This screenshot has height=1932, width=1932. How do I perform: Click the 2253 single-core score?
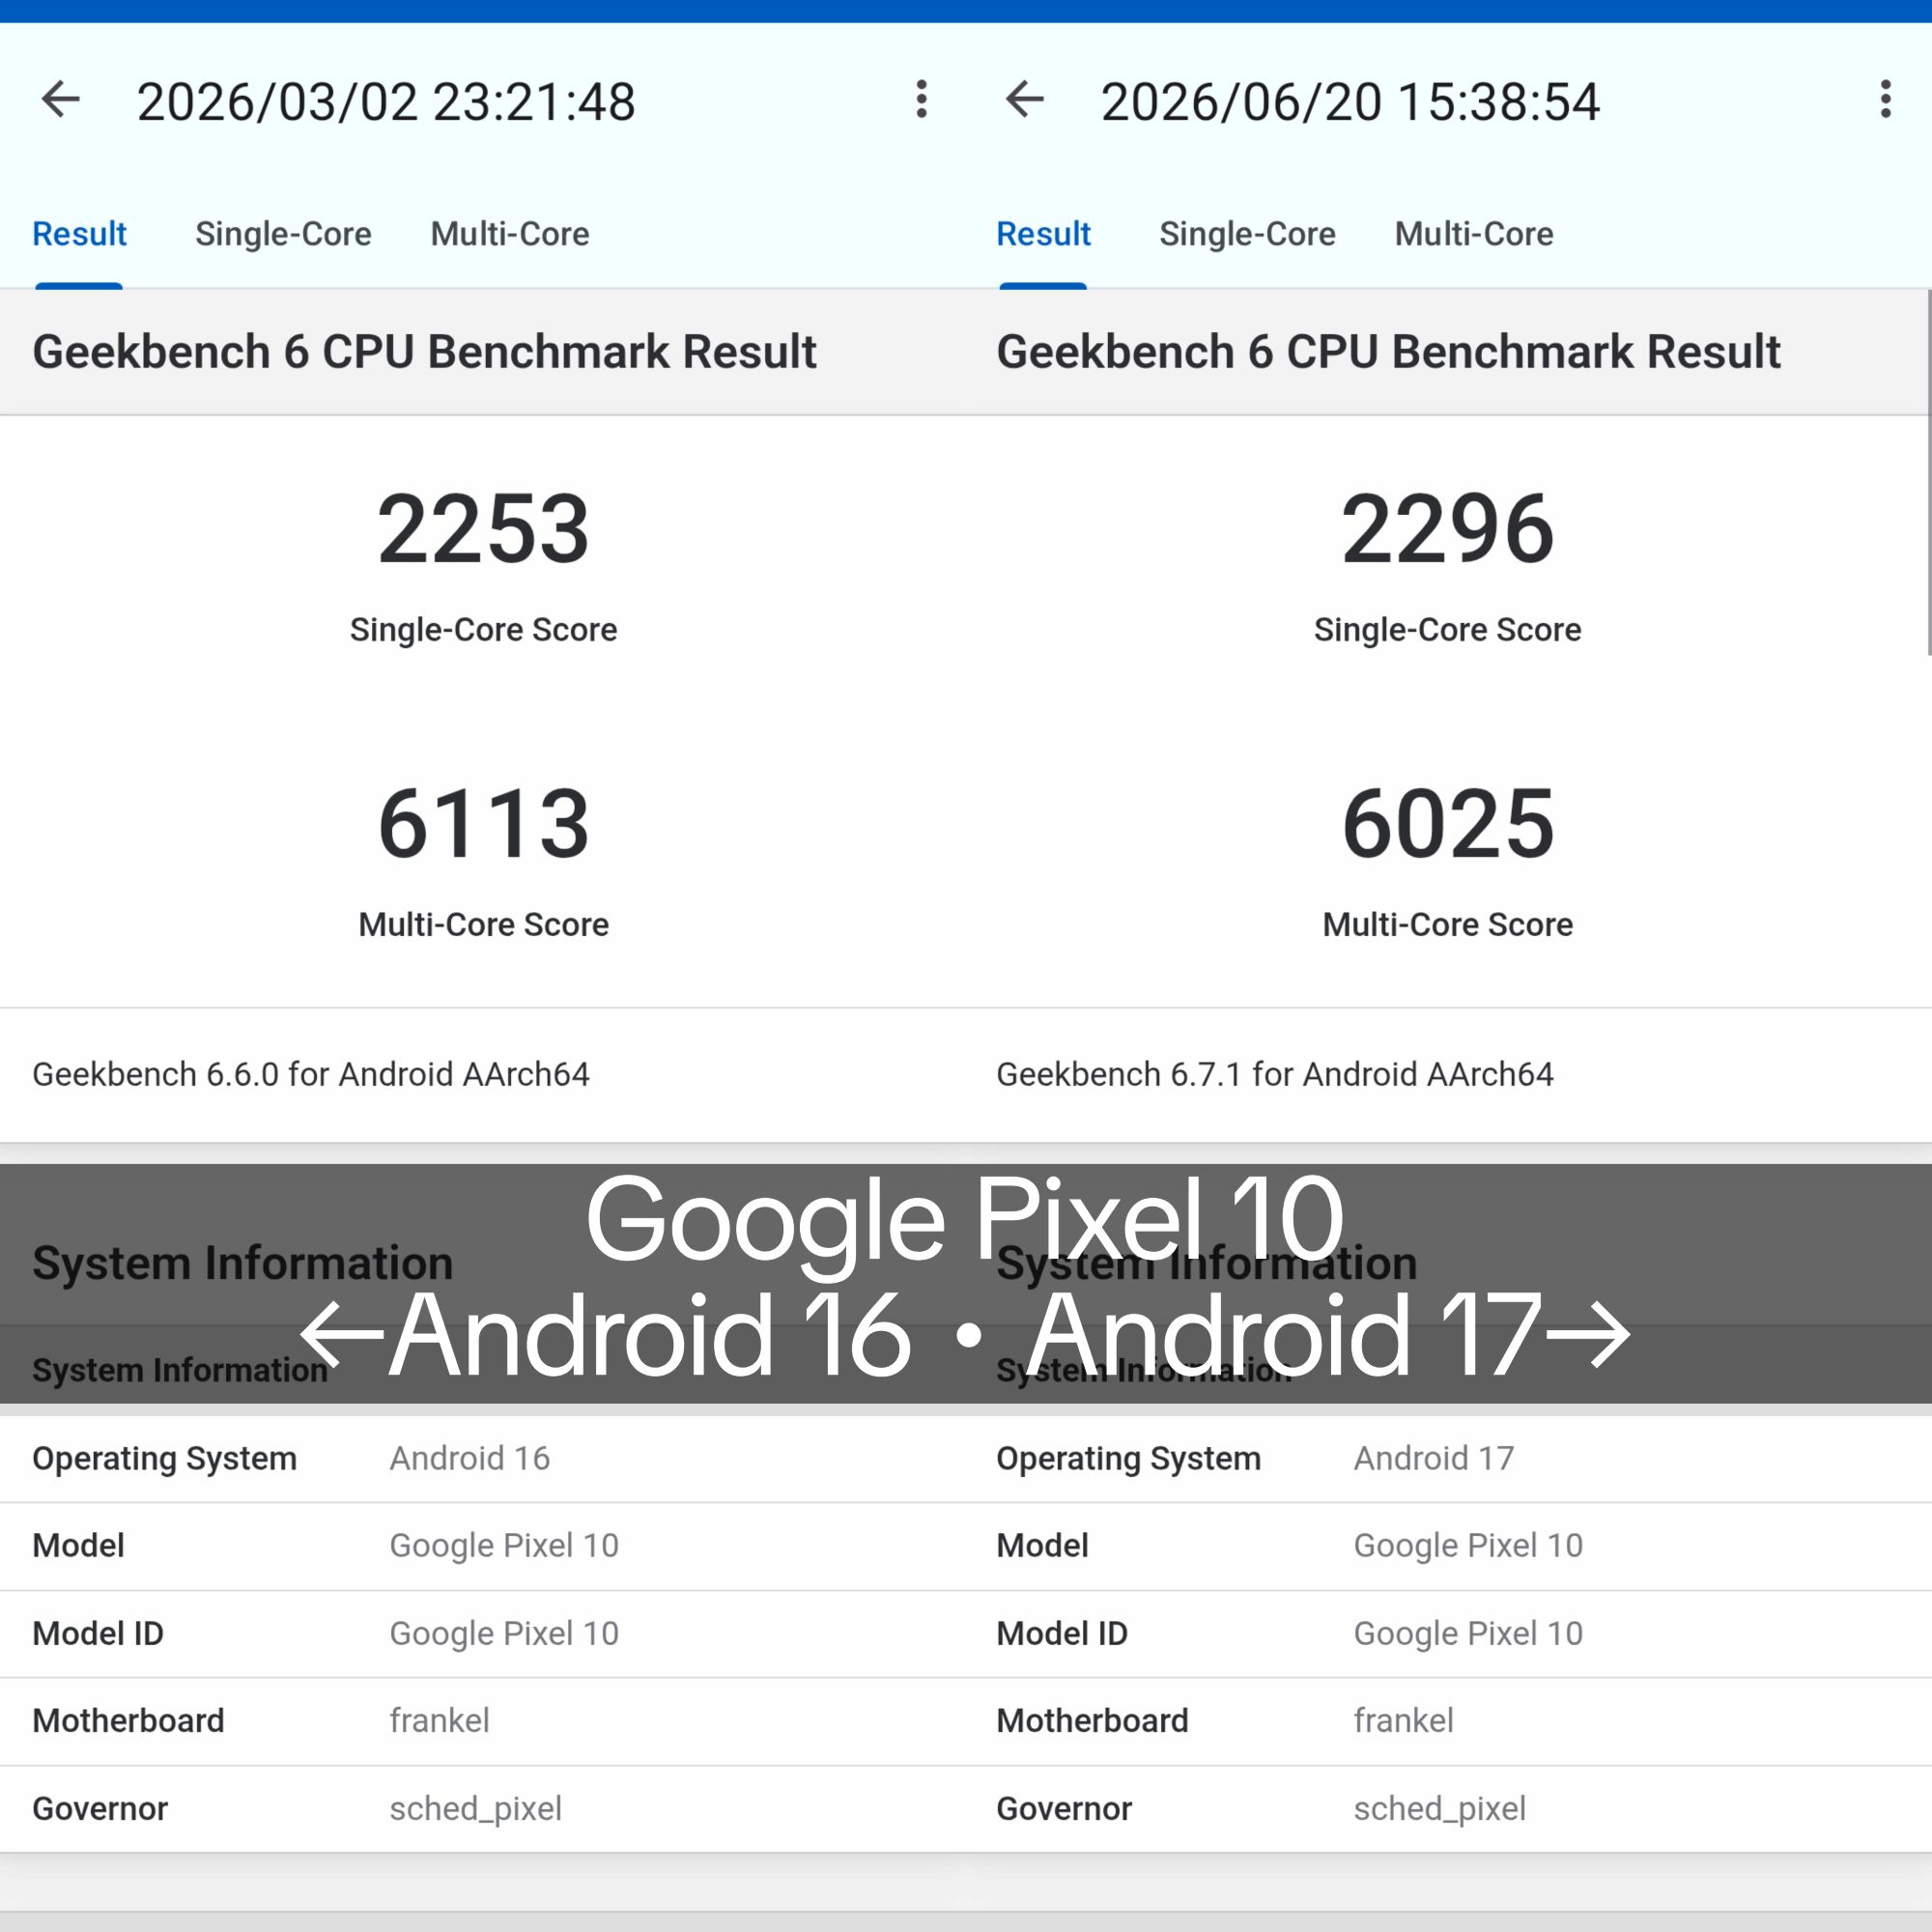point(483,529)
